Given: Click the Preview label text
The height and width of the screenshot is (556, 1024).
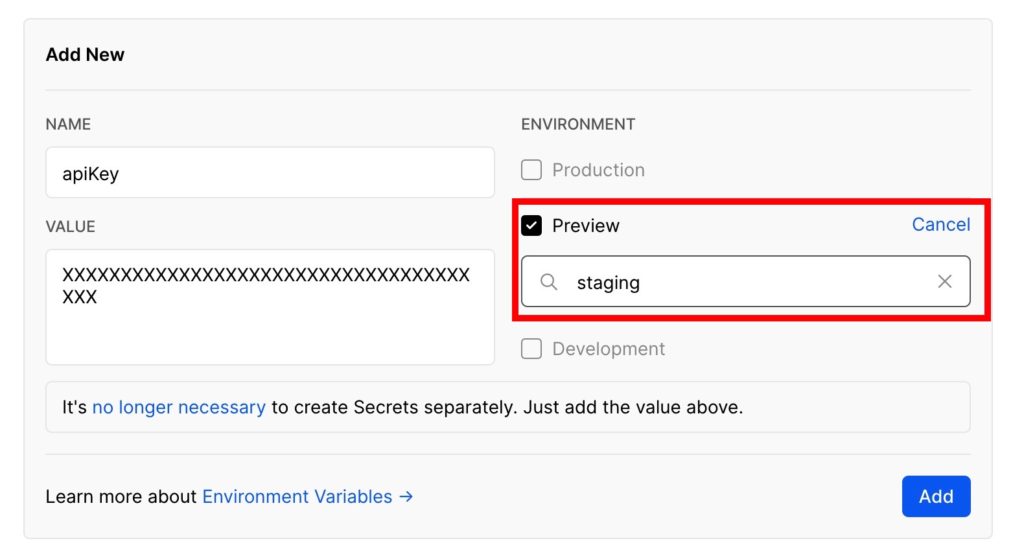Looking at the screenshot, I should tap(586, 225).
